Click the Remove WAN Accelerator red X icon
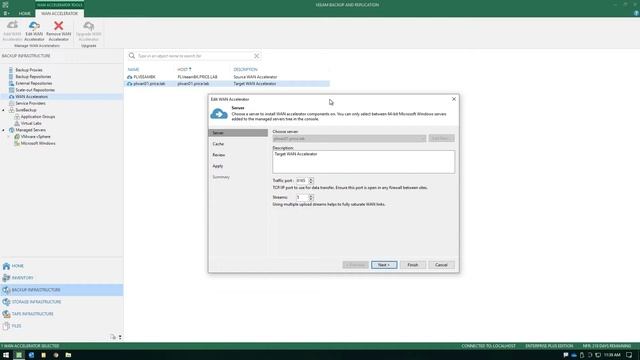The image size is (640, 360). click(x=58, y=26)
